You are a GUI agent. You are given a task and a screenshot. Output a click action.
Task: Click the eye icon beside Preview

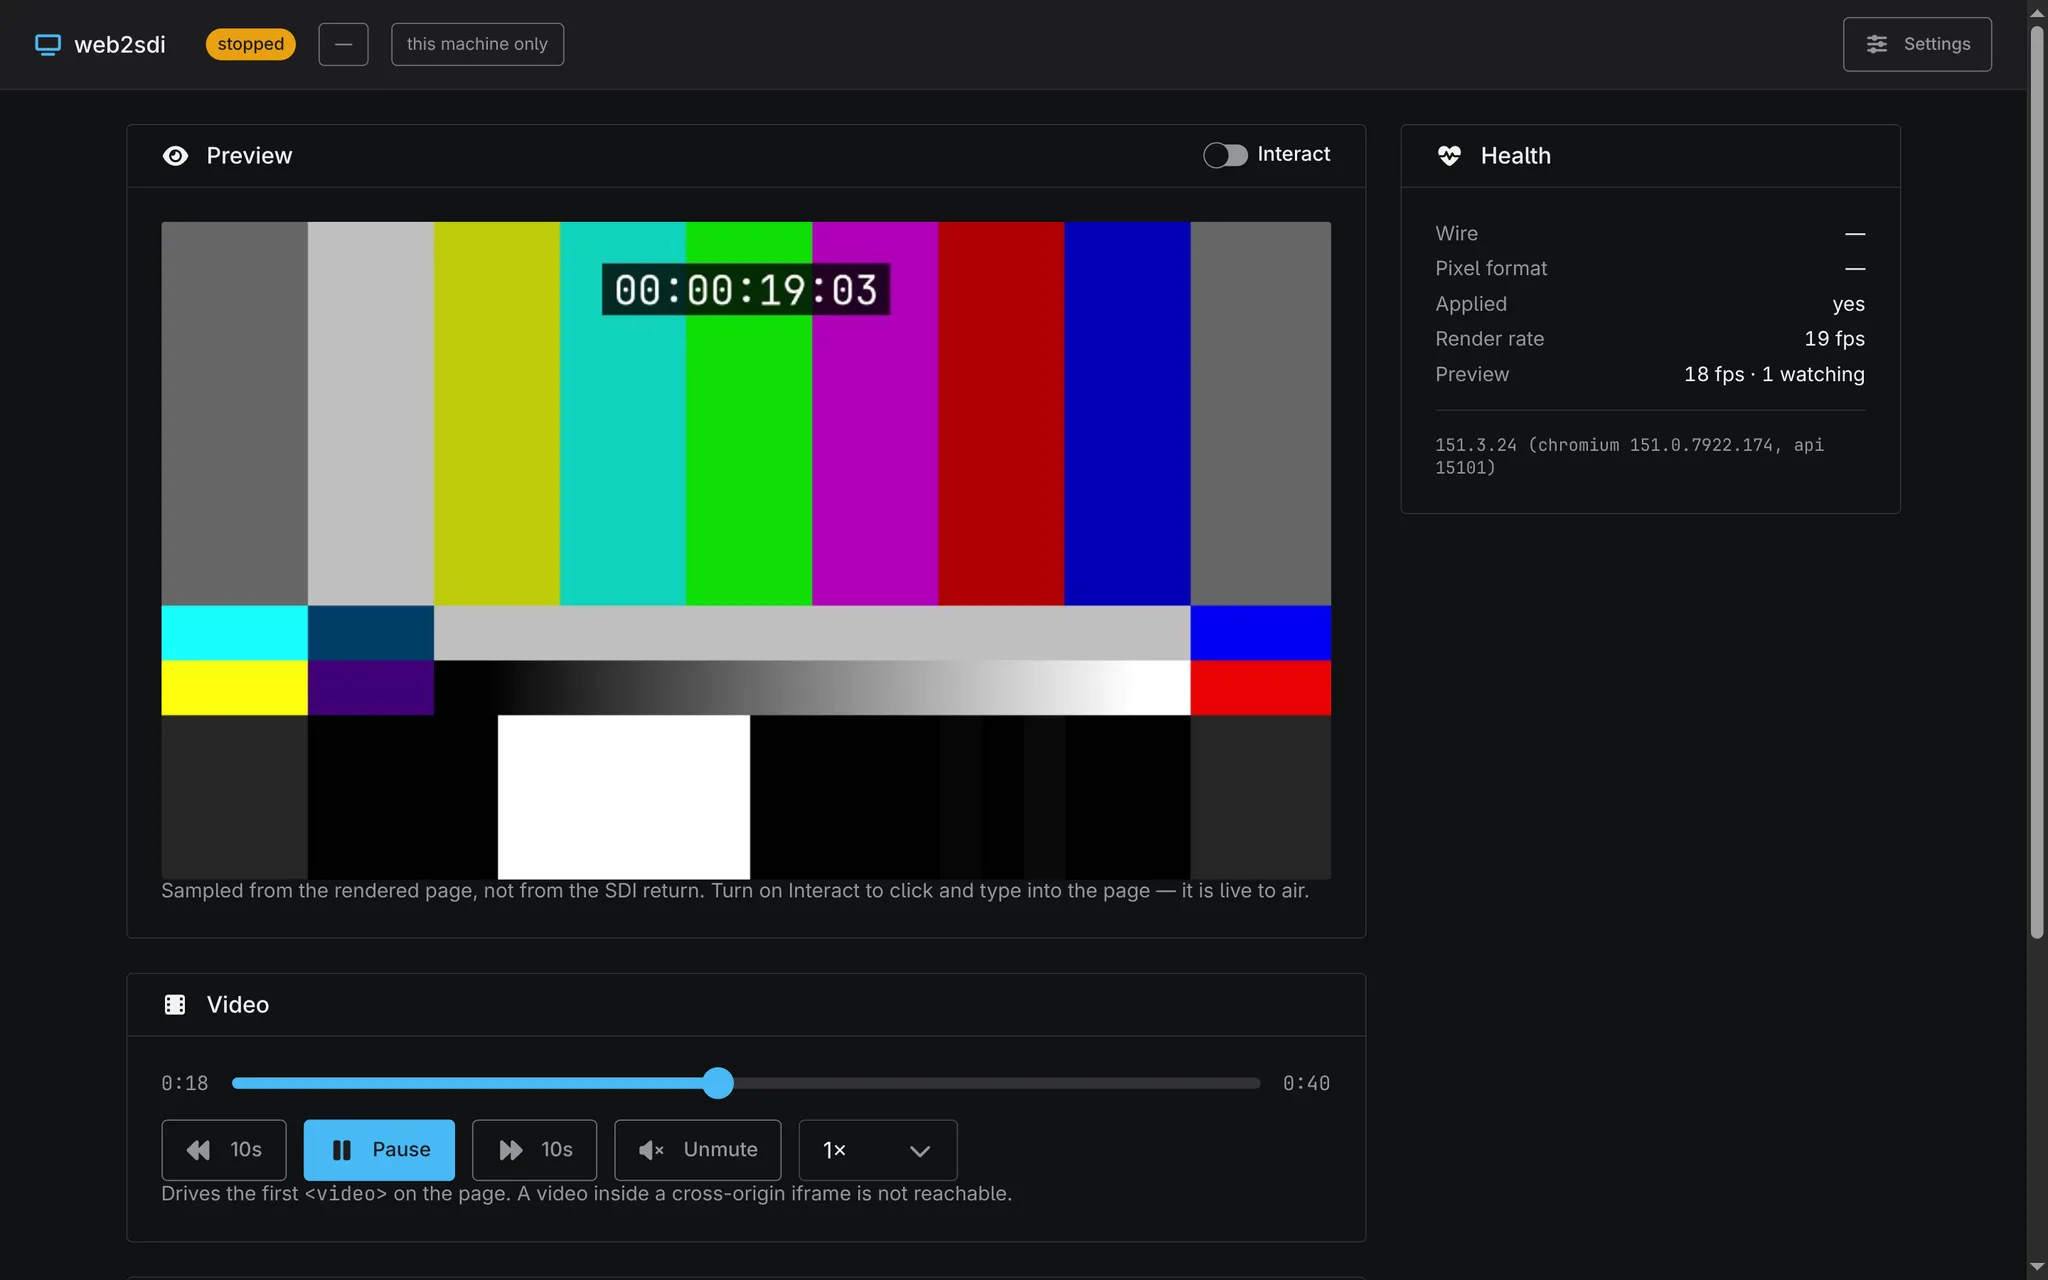point(175,156)
